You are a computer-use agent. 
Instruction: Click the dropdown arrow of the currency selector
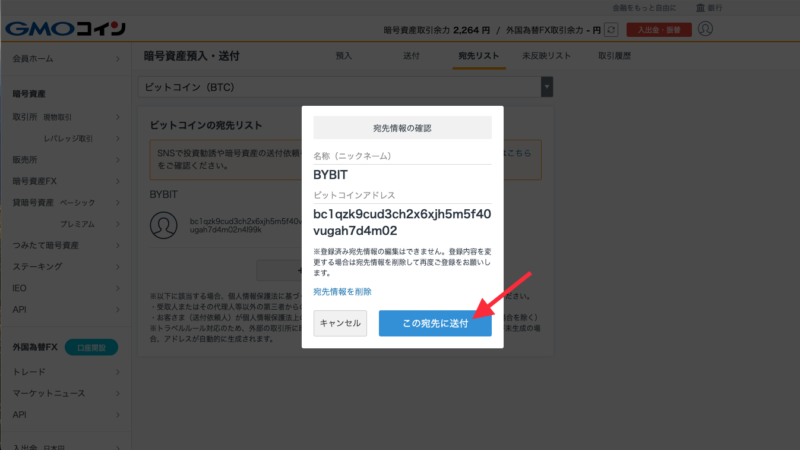[547, 87]
